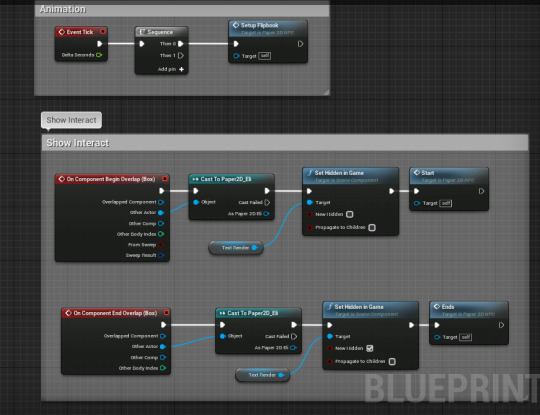Click Object pin on Cast node fed by End Overlap

(x=223, y=336)
